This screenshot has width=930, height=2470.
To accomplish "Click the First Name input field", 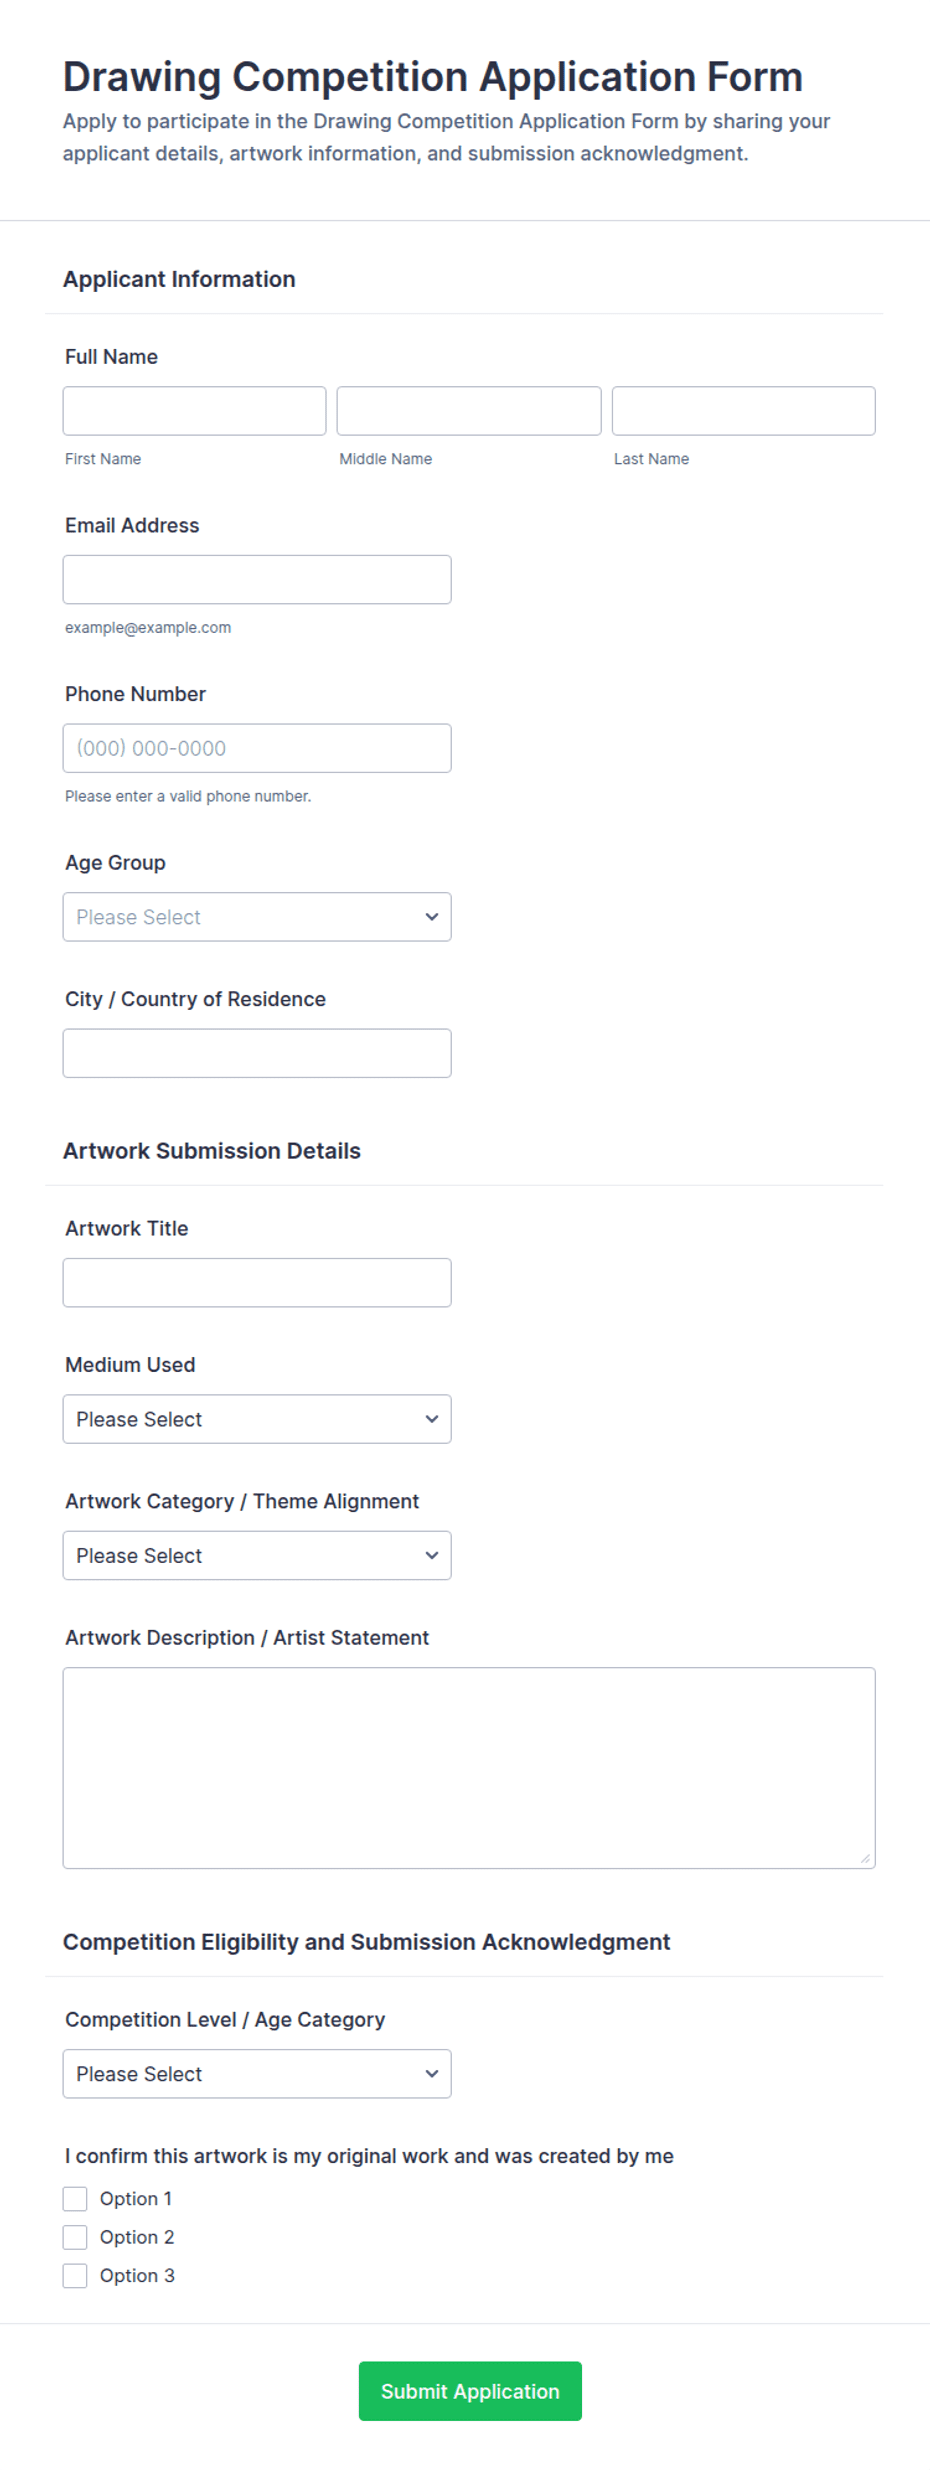I will [194, 411].
